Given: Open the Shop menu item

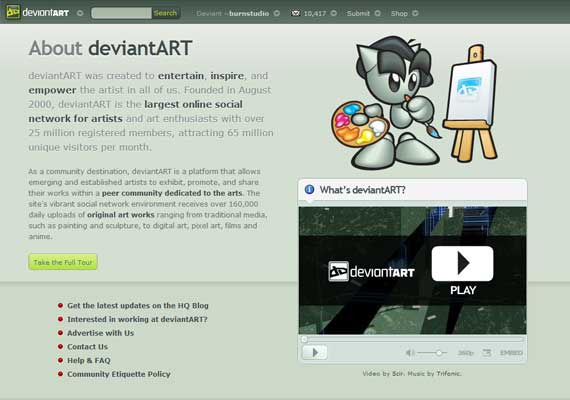Looking at the screenshot, I should pos(399,13).
